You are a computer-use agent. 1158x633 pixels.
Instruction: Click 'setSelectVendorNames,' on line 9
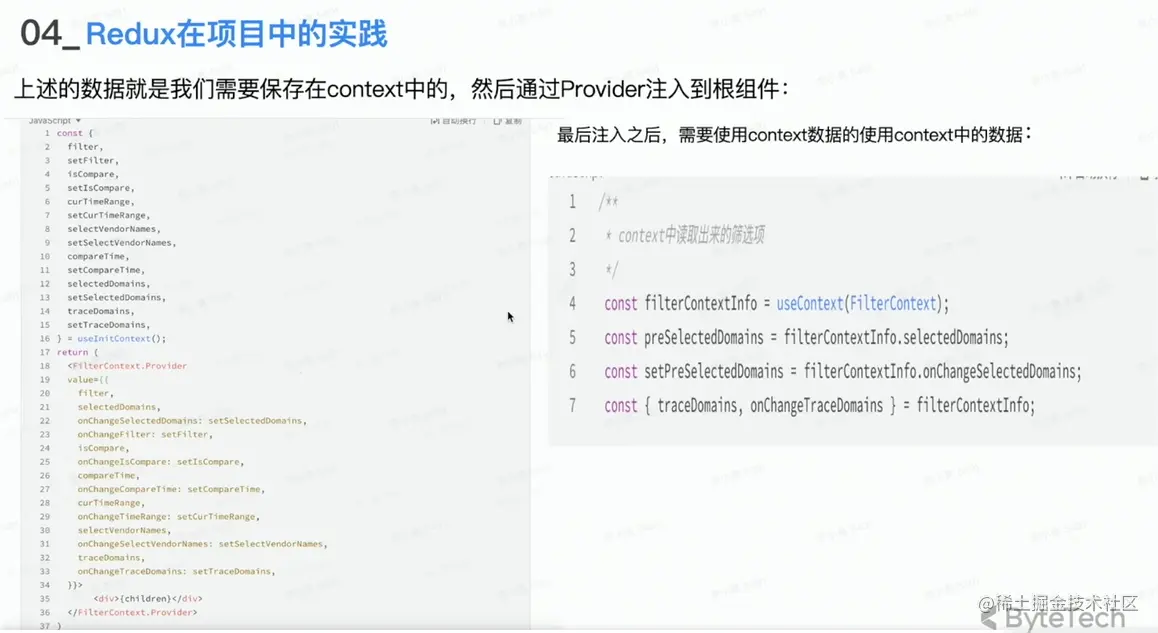tap(122, 242)
